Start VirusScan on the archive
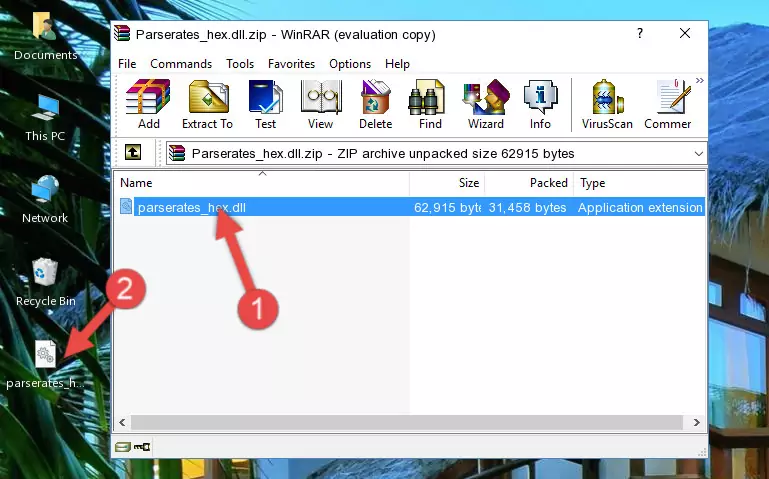Screen dimensions: 769x479 pos(607,104)
